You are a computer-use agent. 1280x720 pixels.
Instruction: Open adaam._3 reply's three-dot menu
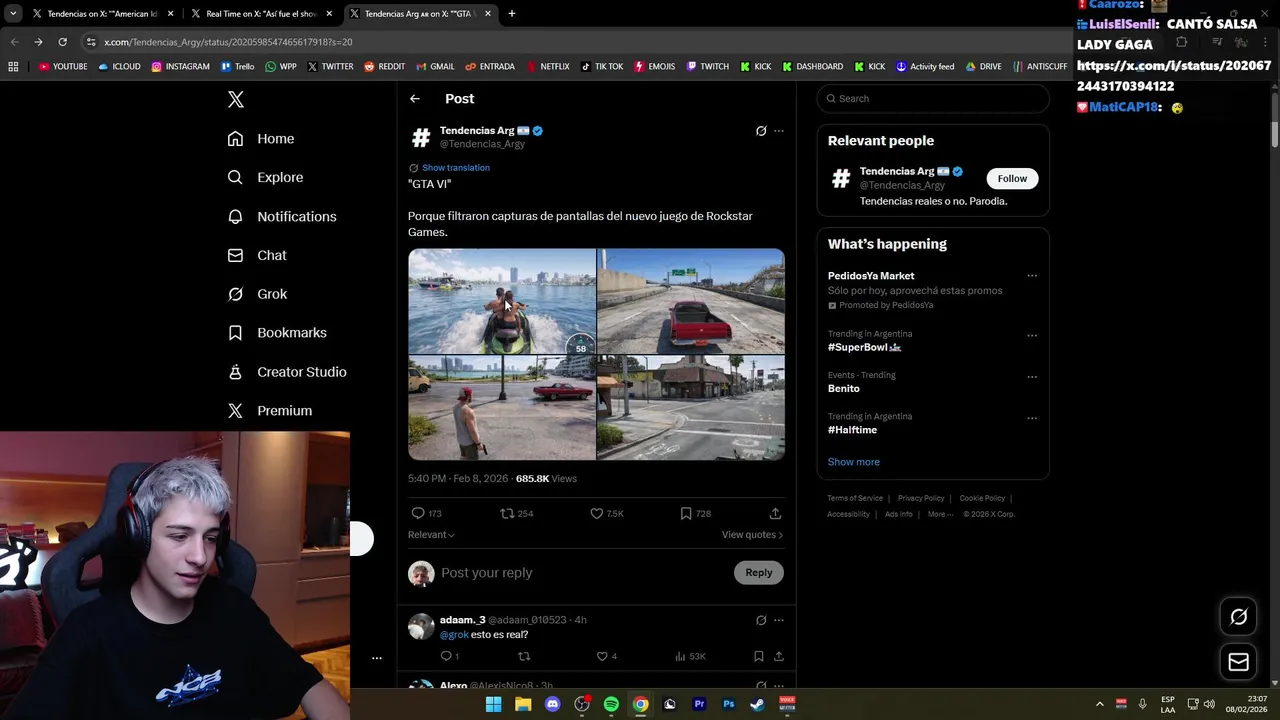[x=779, y=620]
